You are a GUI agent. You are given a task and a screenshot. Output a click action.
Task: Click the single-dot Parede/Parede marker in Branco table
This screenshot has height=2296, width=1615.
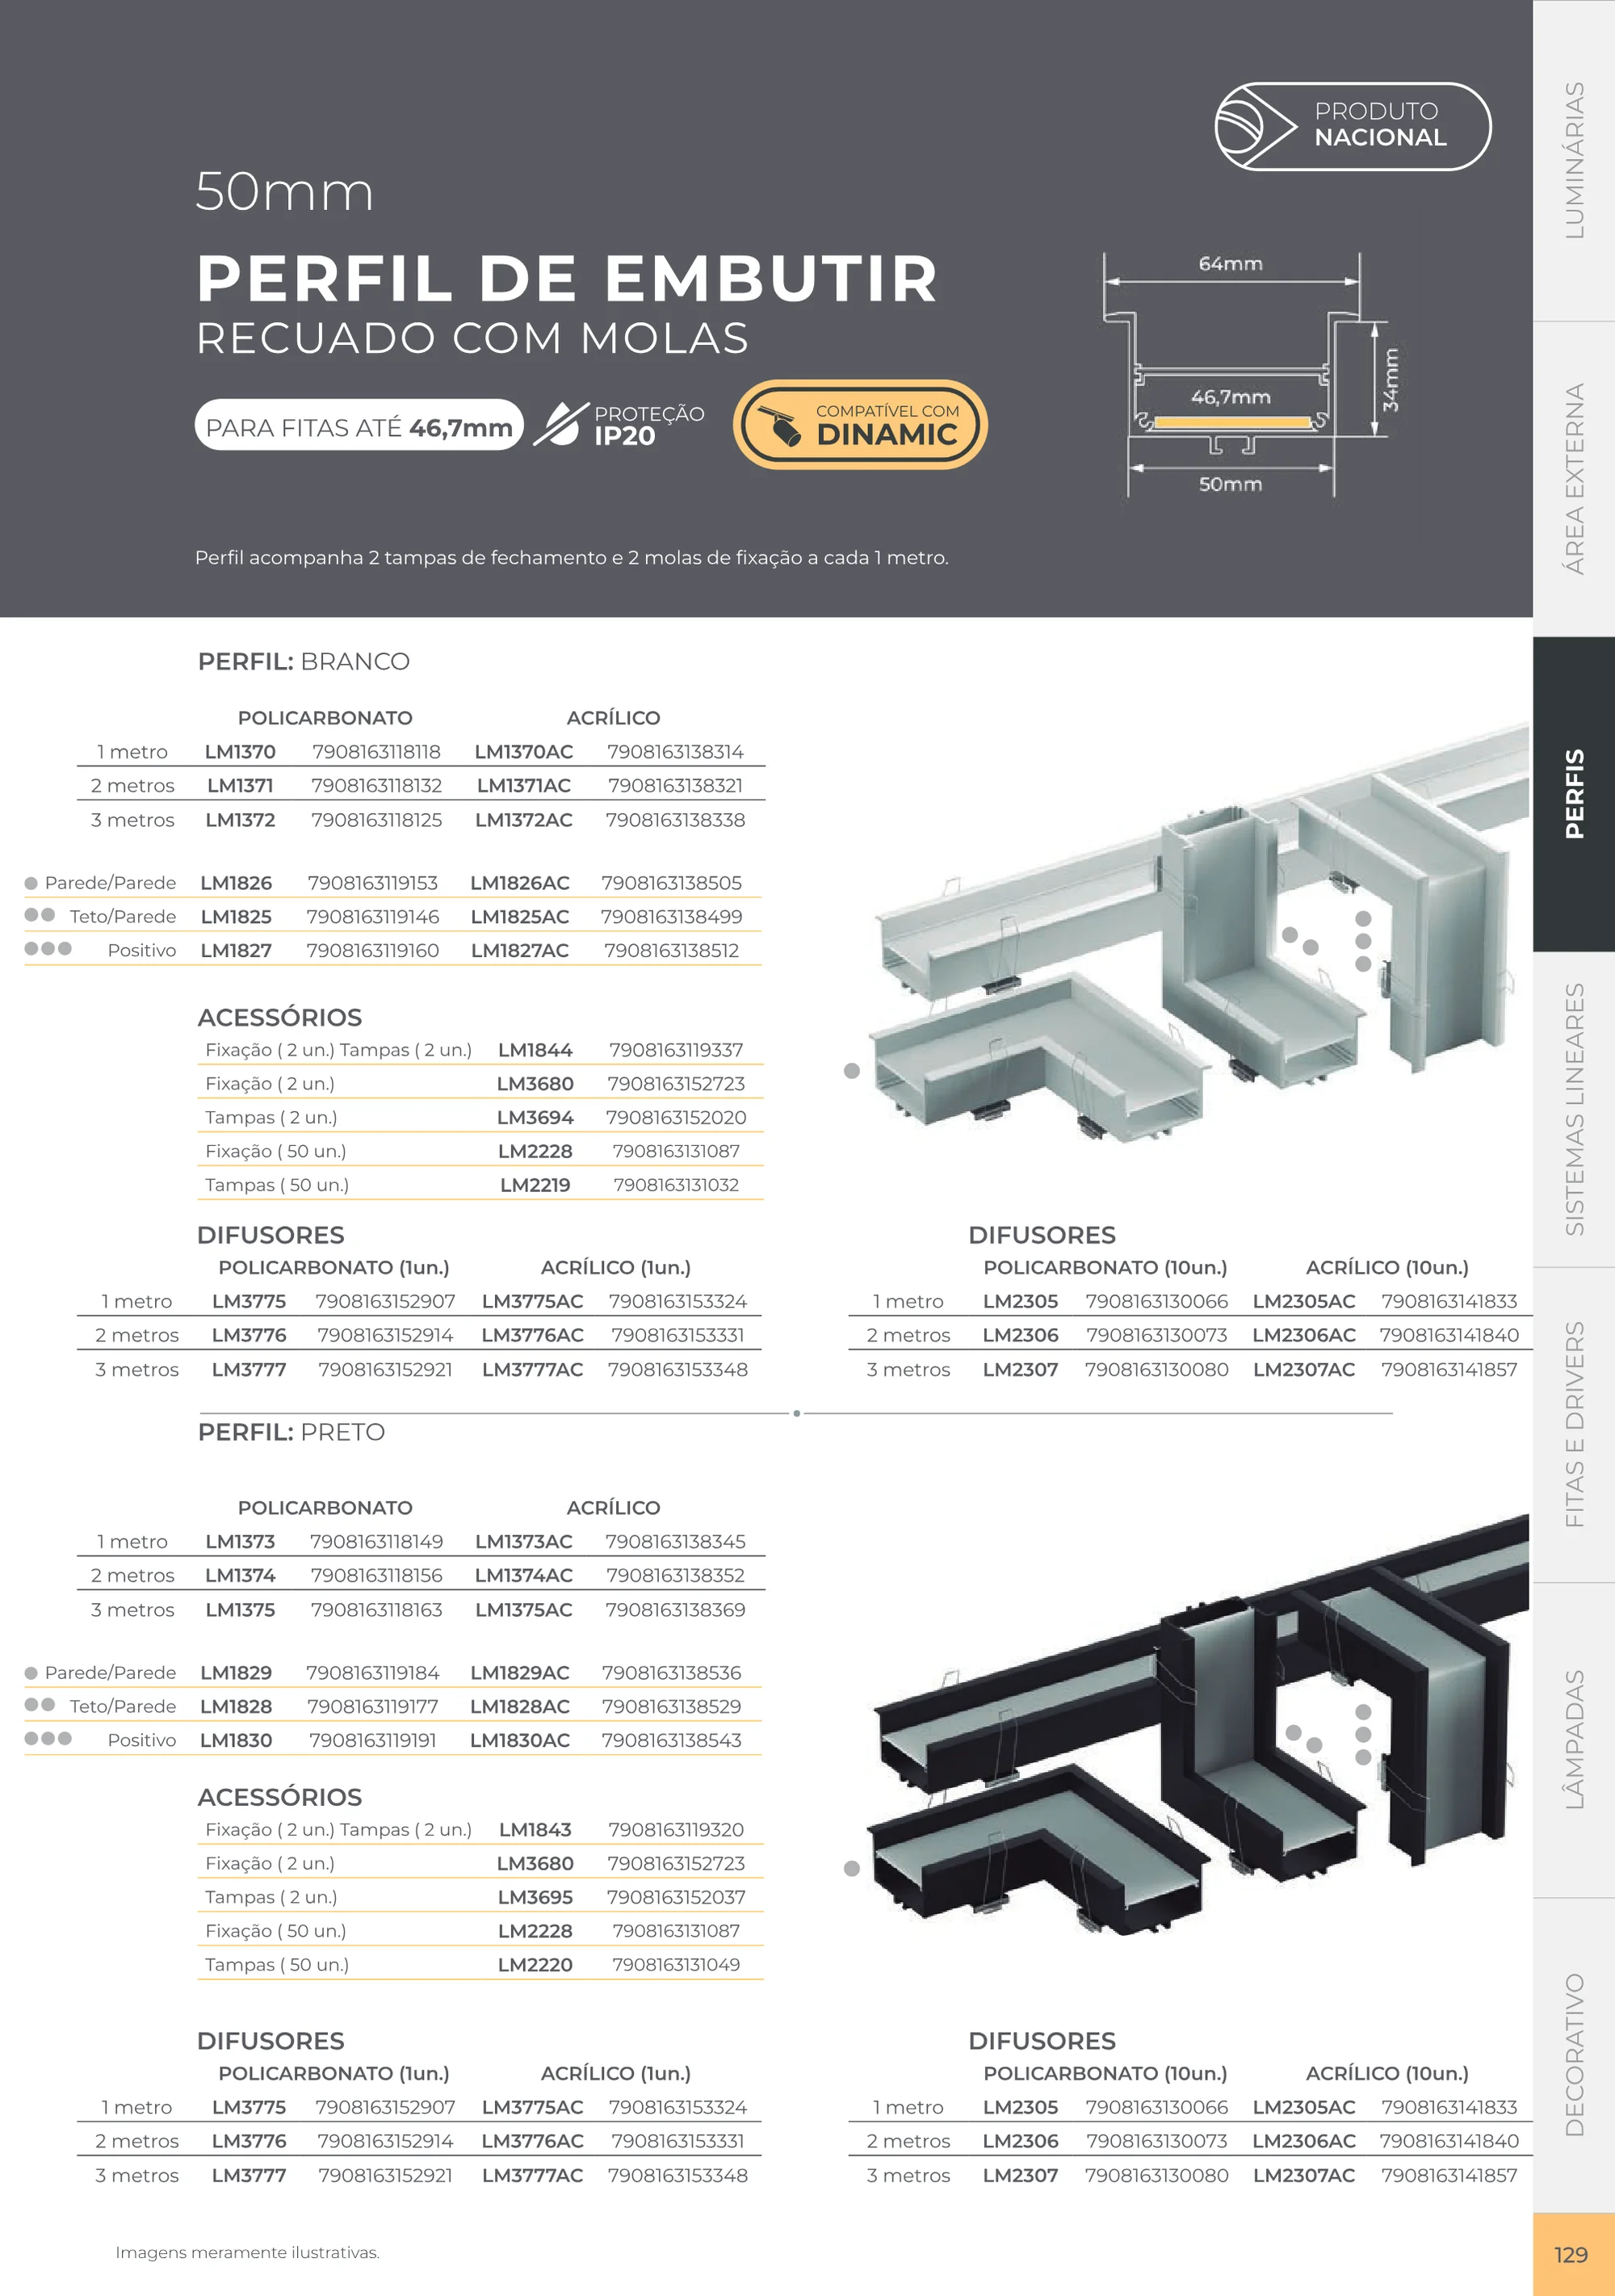31,883
